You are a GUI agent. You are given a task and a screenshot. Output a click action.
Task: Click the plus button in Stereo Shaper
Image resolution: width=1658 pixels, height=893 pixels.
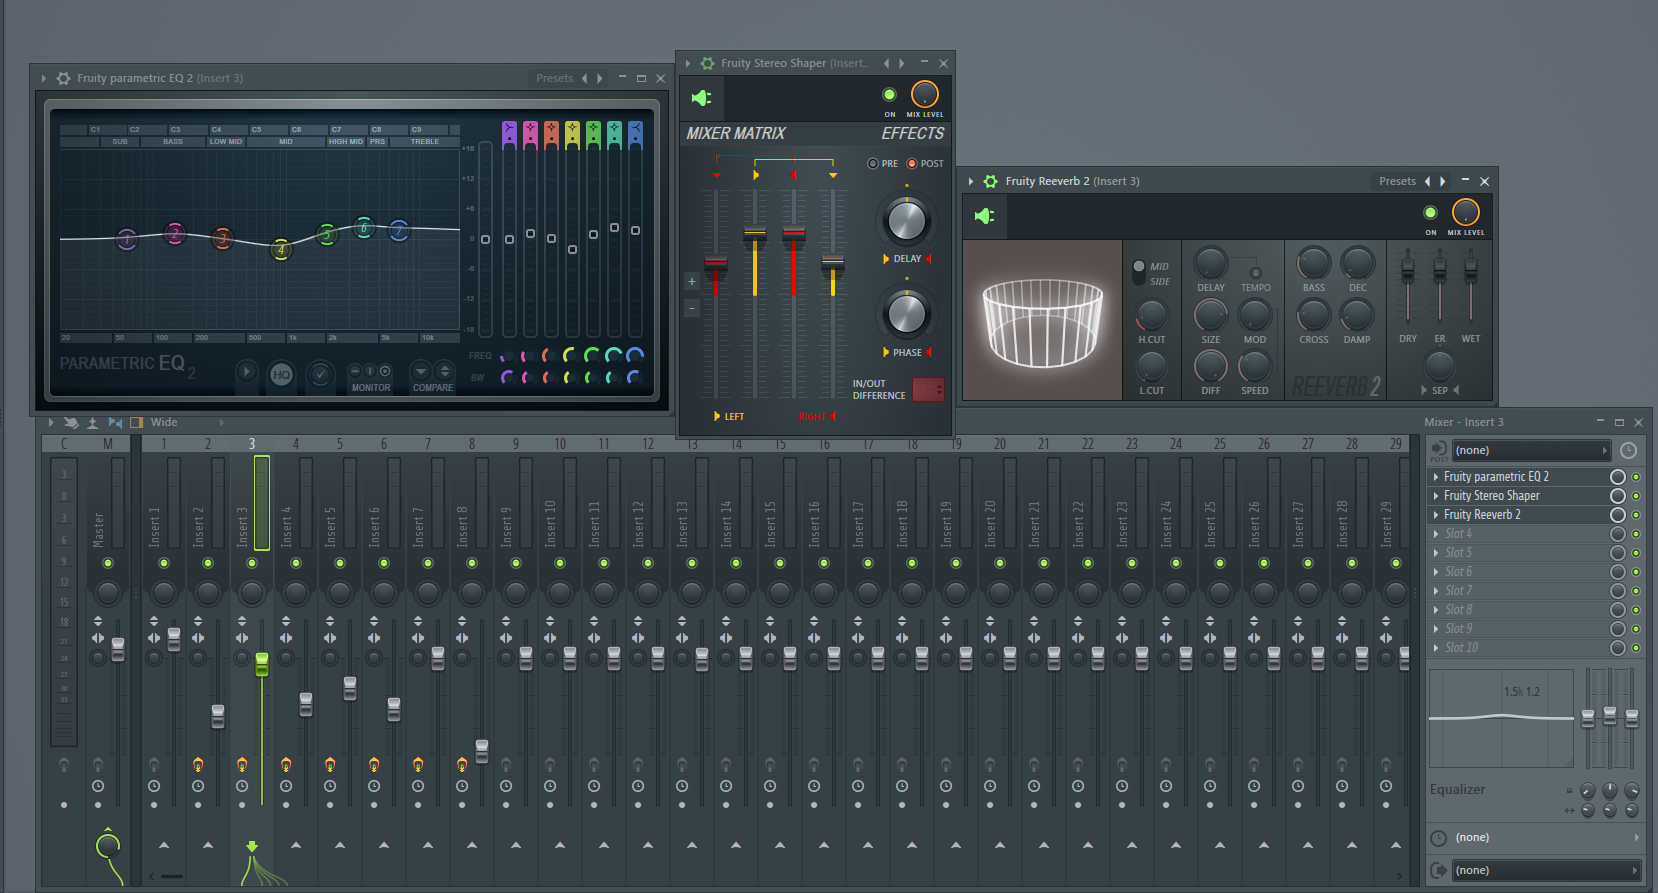[691, 282]
